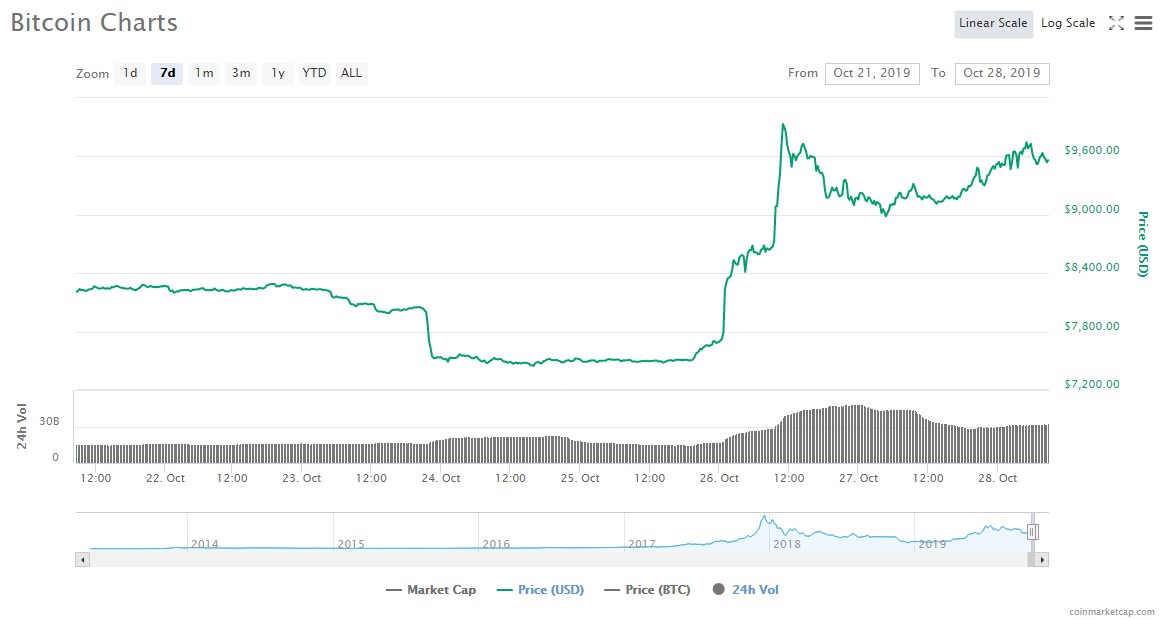Viewport: 1165px width, 620px height.
Task: Open coinmarketcap.com credit link
Action: point(1112,612)
